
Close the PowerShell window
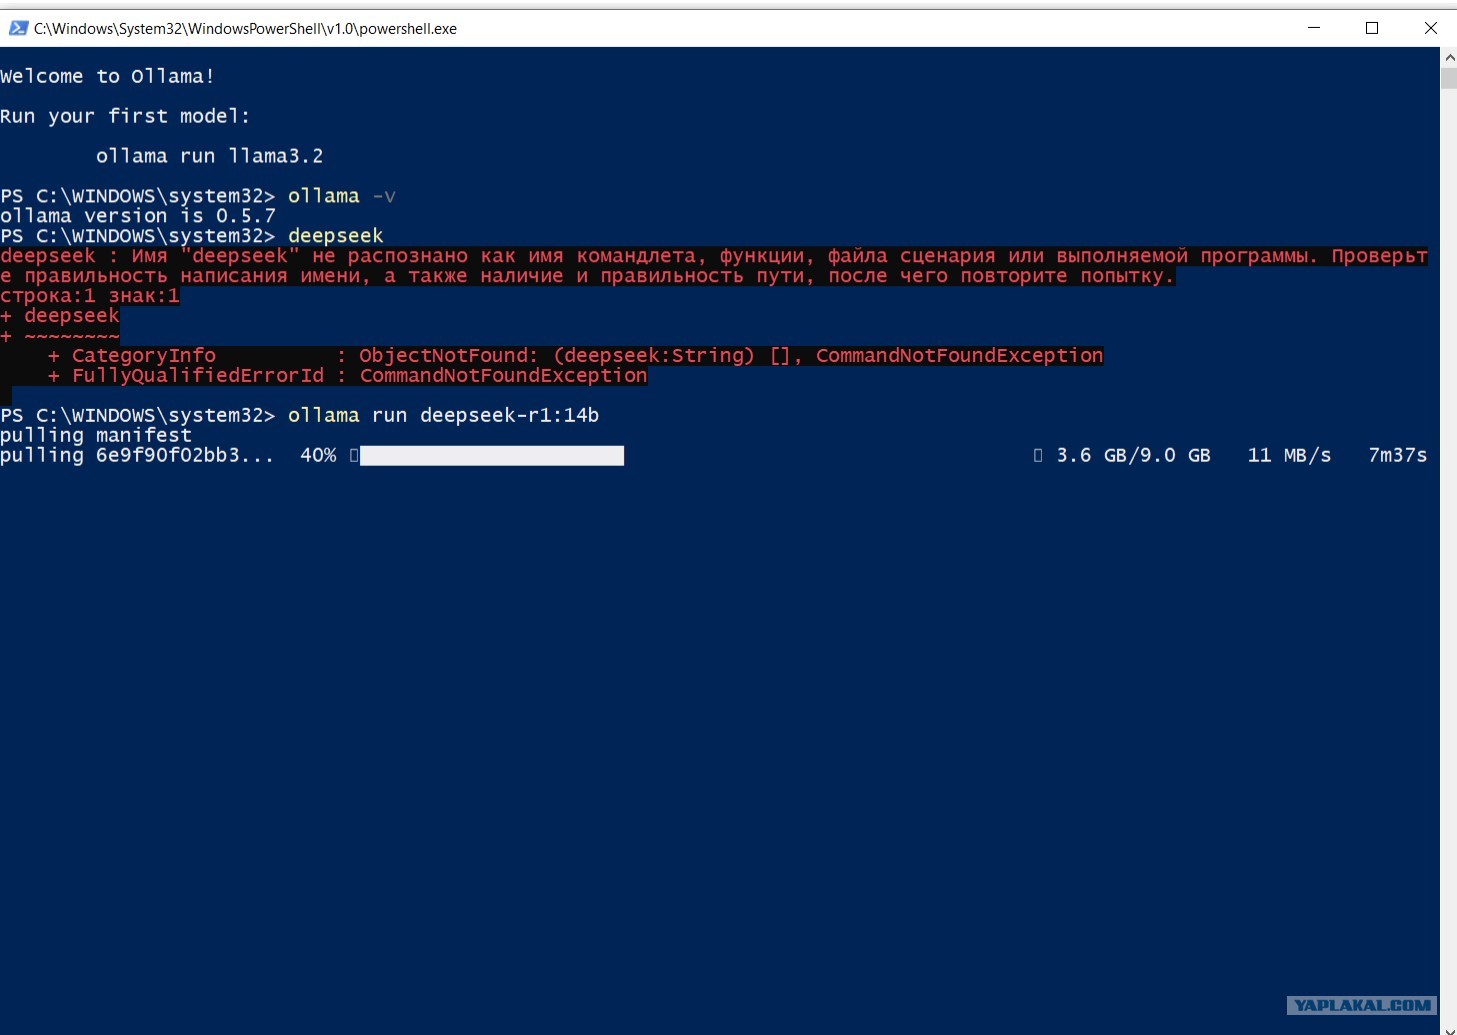[x=1430, y=28]
